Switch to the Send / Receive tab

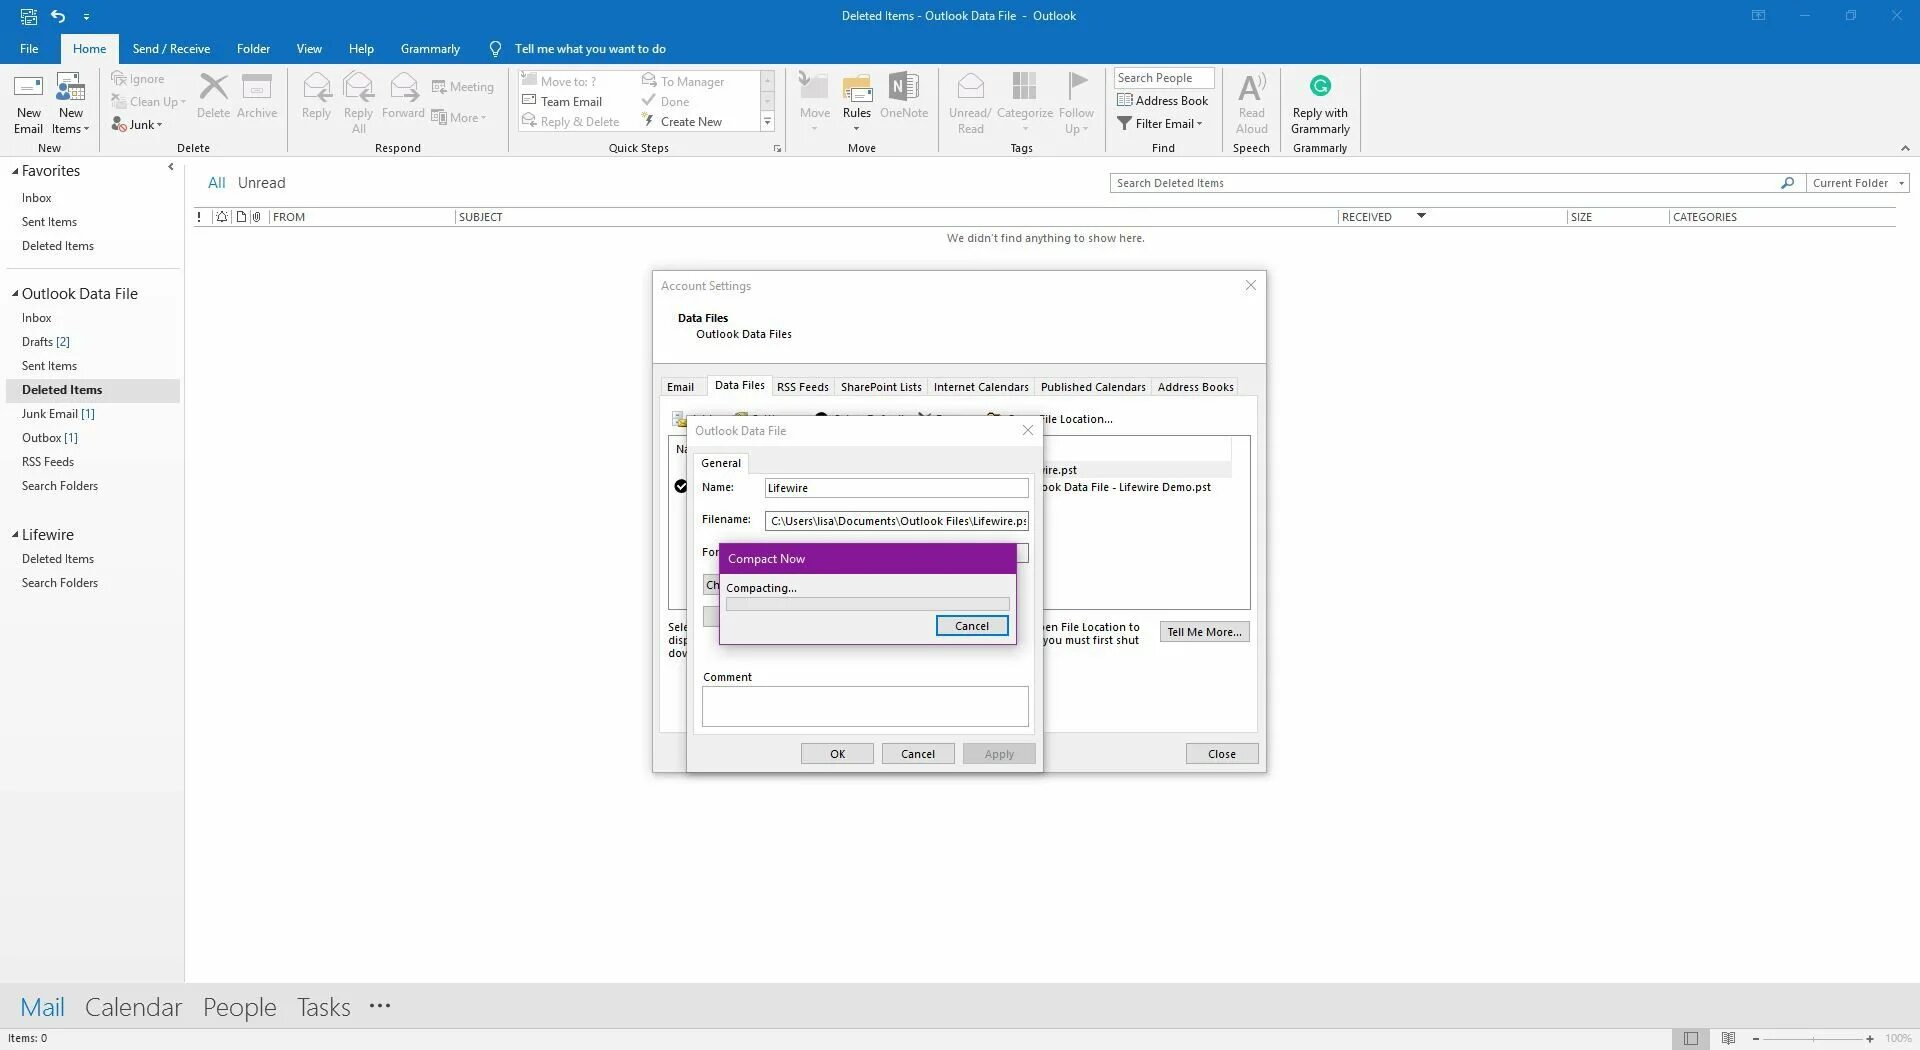point(171,49)
